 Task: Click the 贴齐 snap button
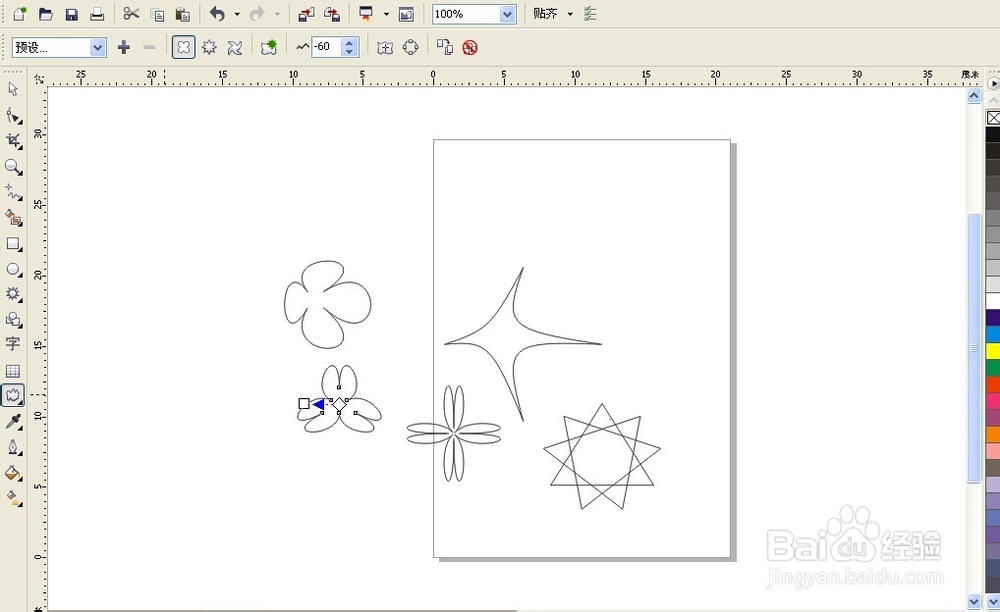click(545, 13)
